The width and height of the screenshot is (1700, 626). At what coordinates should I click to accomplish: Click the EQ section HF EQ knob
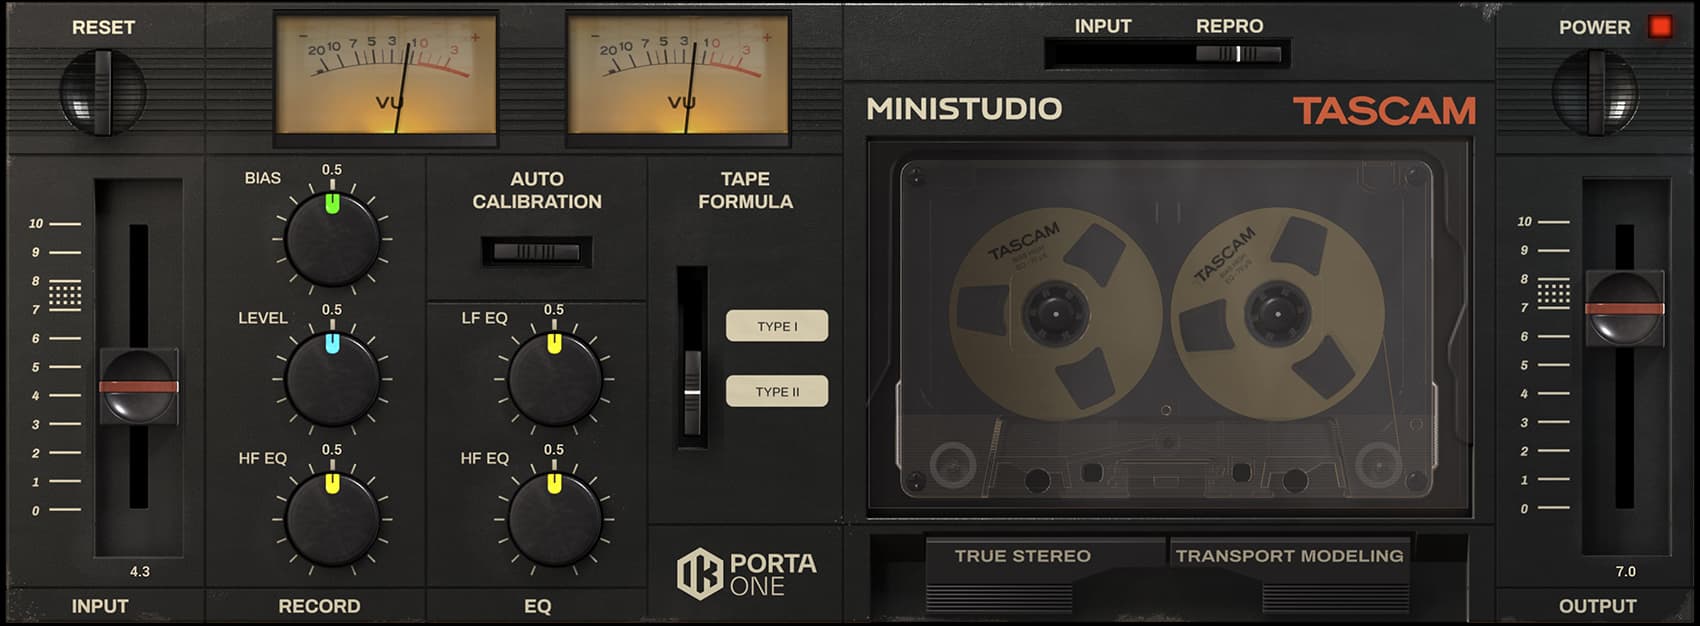pyautogui.click(x=555, y=520)
